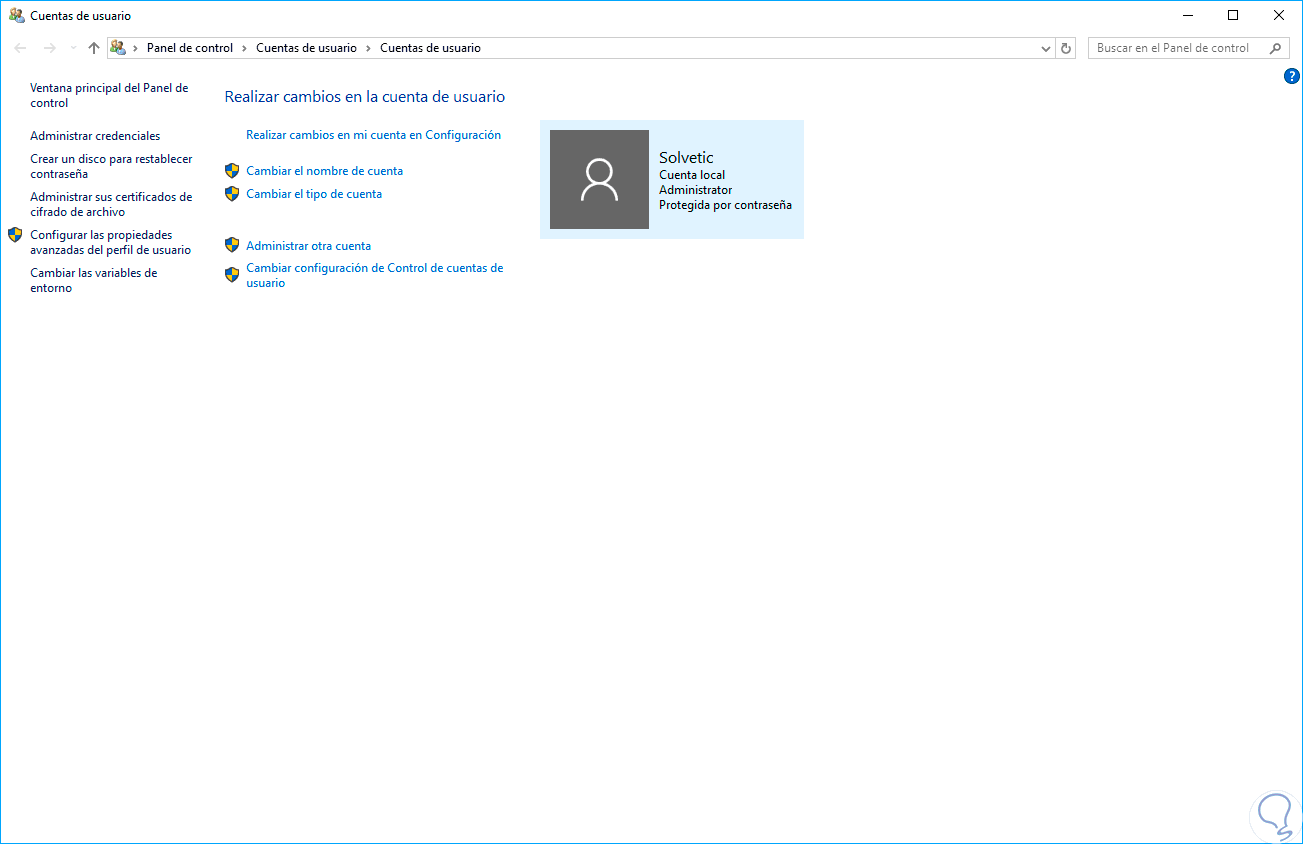The image size is (1303, 844).
Task: Click shield icon beside Configurar las propiedades avanzadas
Action: pos(15,235)
